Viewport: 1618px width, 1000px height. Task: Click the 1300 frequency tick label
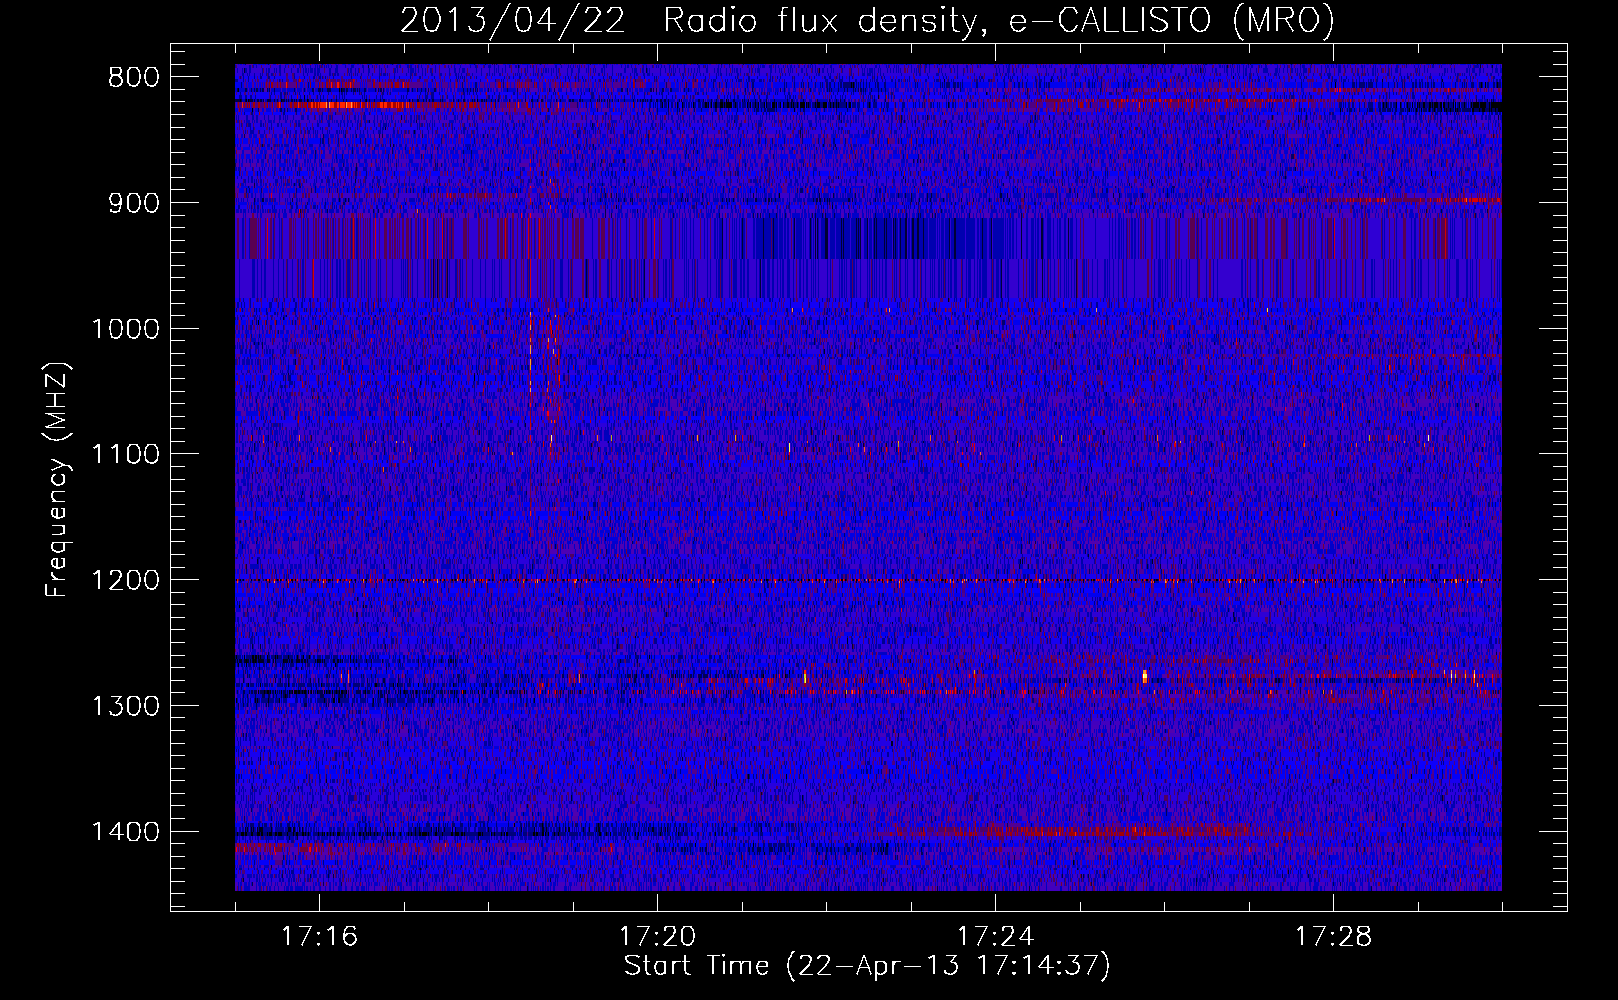click(x=125, y=707)
